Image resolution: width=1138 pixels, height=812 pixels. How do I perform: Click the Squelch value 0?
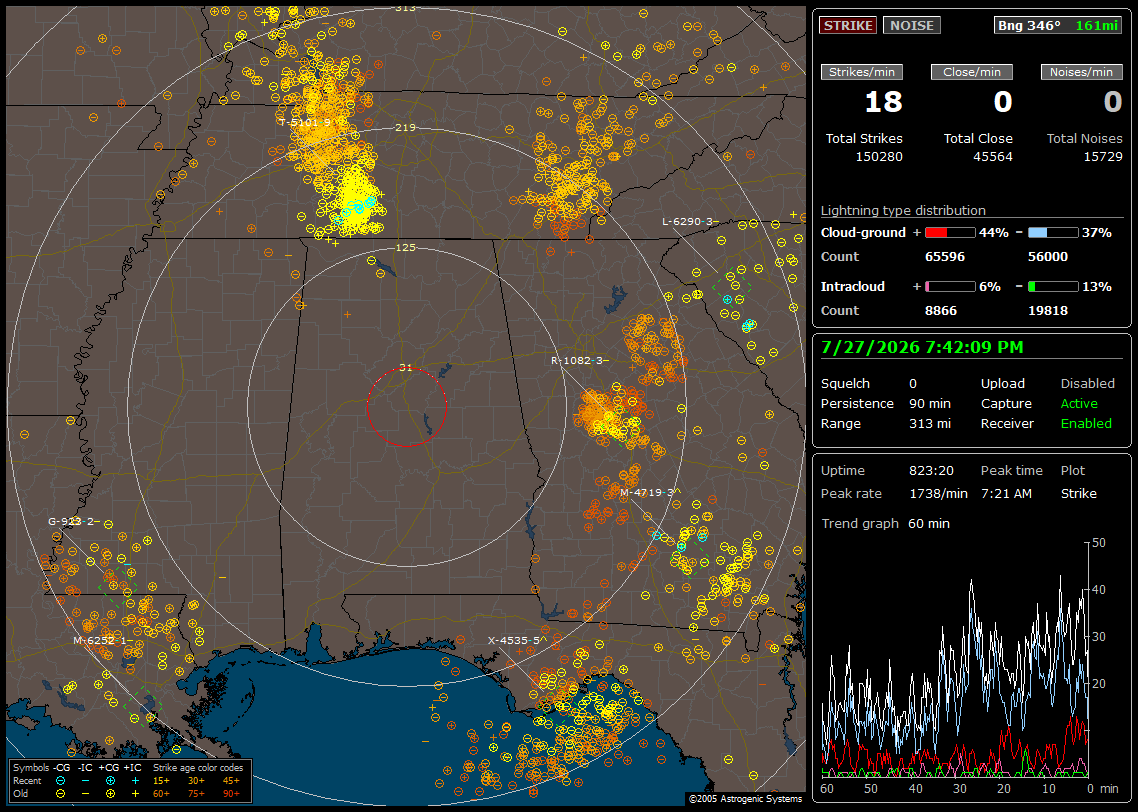913,384
